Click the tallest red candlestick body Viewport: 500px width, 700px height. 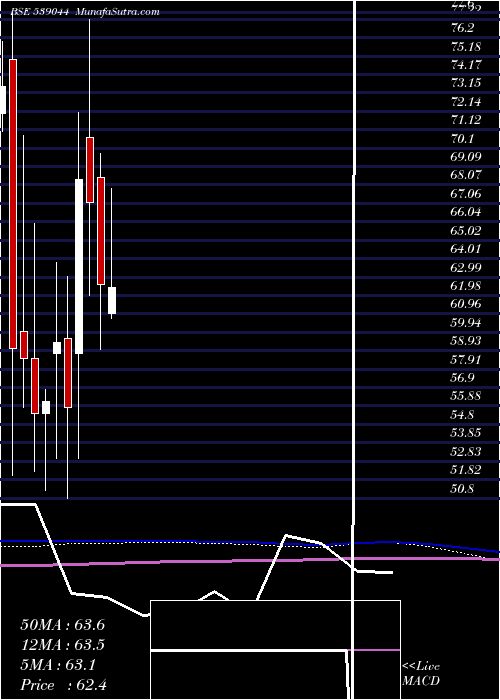click(13, 204)
